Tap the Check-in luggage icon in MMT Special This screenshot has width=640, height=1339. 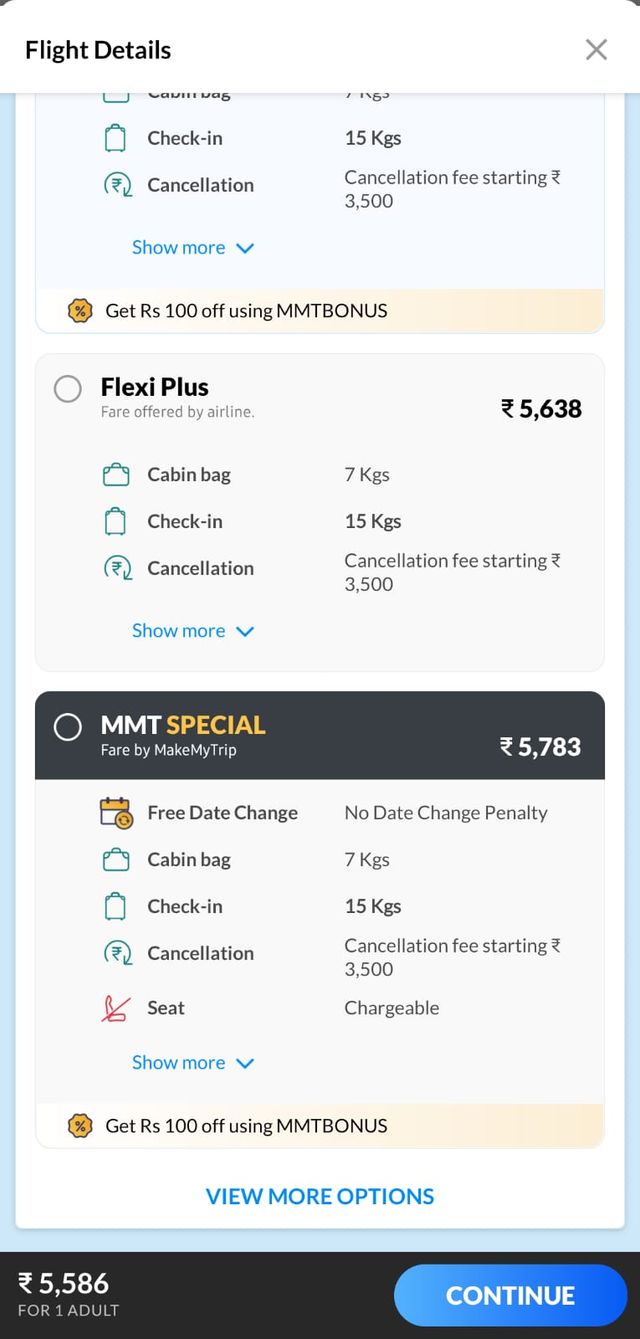click(116, 906)
